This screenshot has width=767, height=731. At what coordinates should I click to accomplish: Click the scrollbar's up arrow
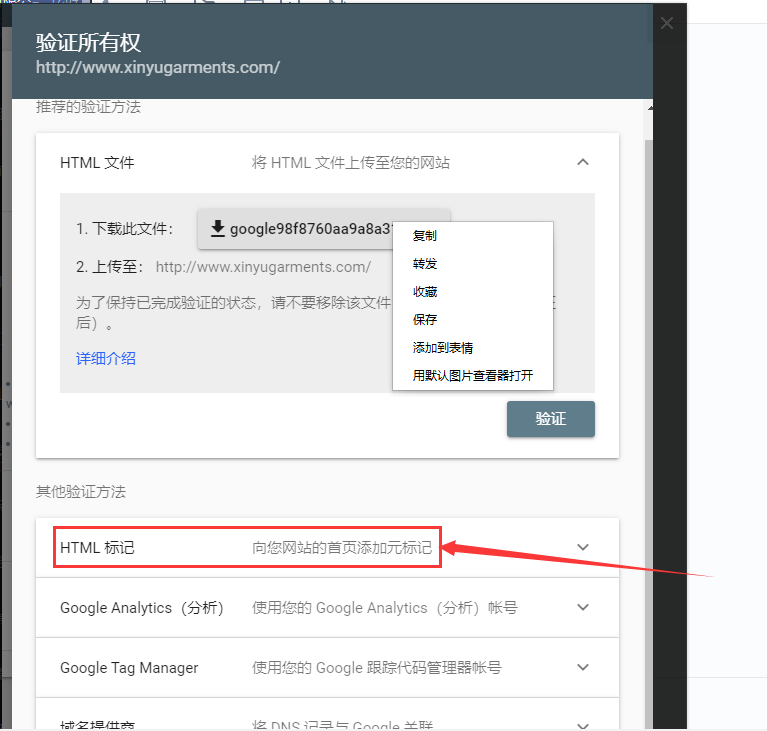point(651,107)
